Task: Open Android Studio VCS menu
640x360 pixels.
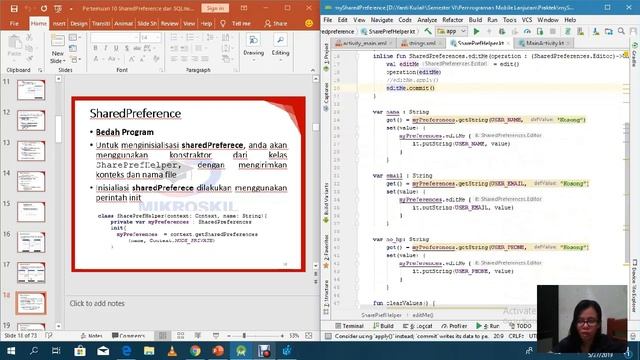Action: 527,20
